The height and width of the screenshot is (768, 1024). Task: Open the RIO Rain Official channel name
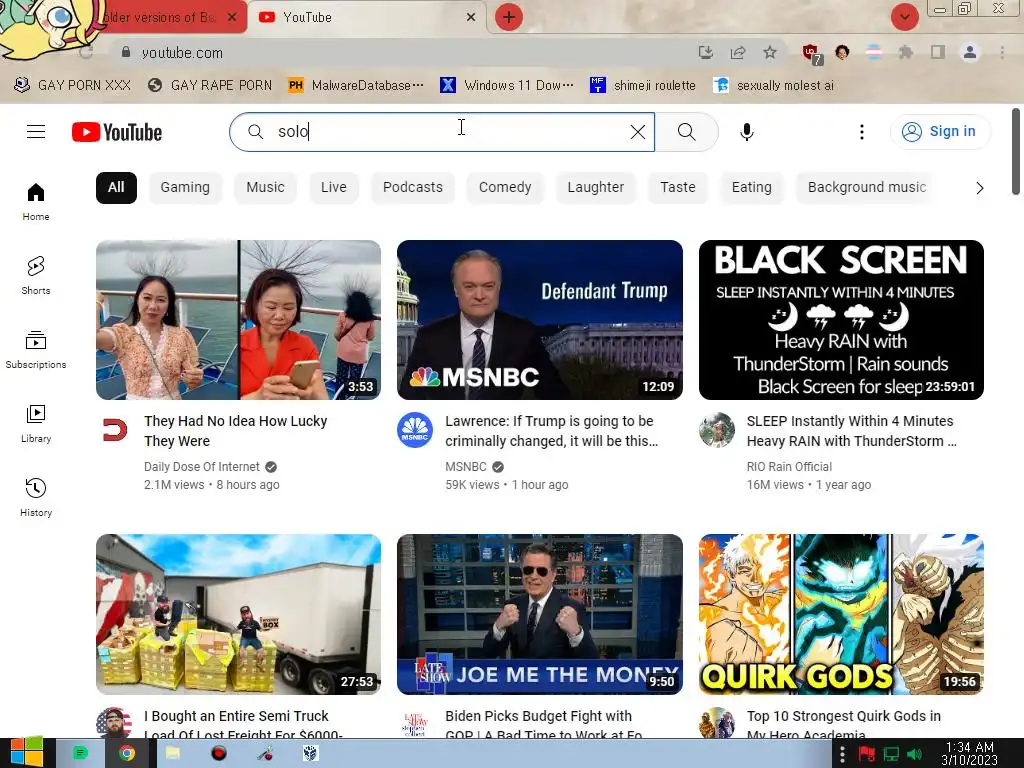coord(789,467)
